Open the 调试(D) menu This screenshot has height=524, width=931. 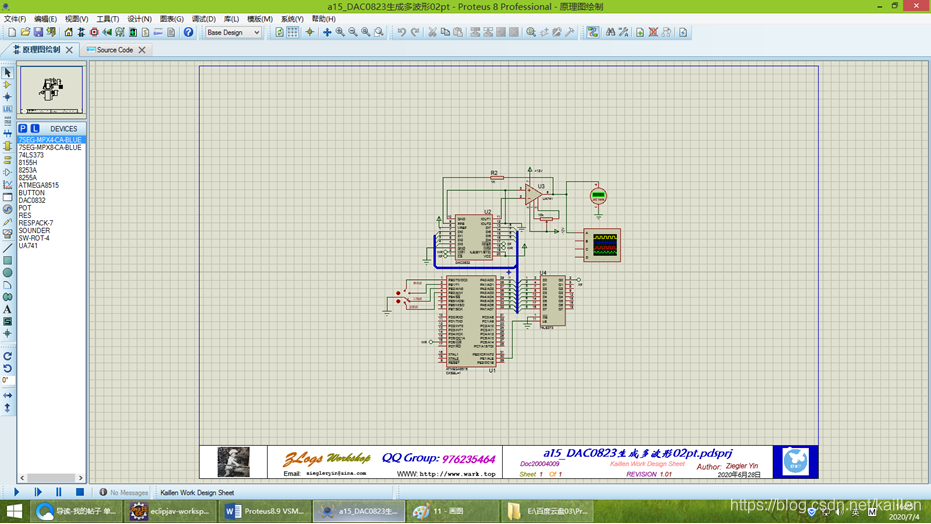(x=203, y=19)
